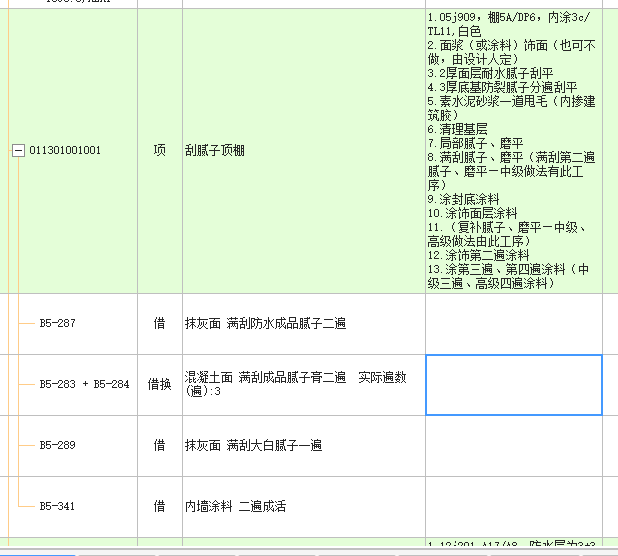Select 混凝土面 满刮成品腻子膏二遍 cell
Screen dimensions: 618x556
tap(304, 385)
